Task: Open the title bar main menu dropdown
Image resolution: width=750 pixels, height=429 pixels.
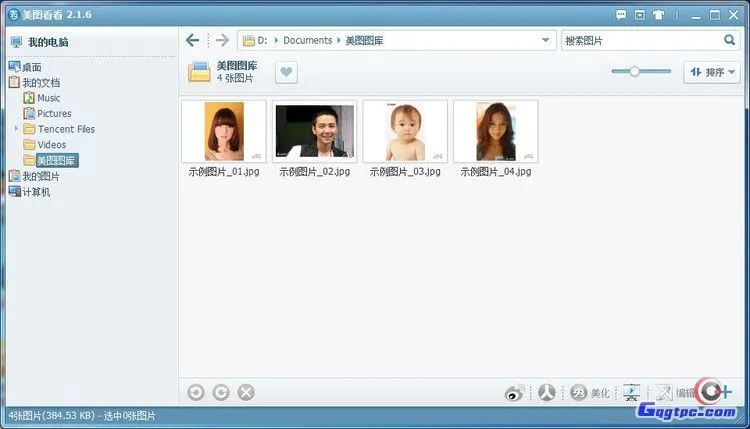Action: 639,15
